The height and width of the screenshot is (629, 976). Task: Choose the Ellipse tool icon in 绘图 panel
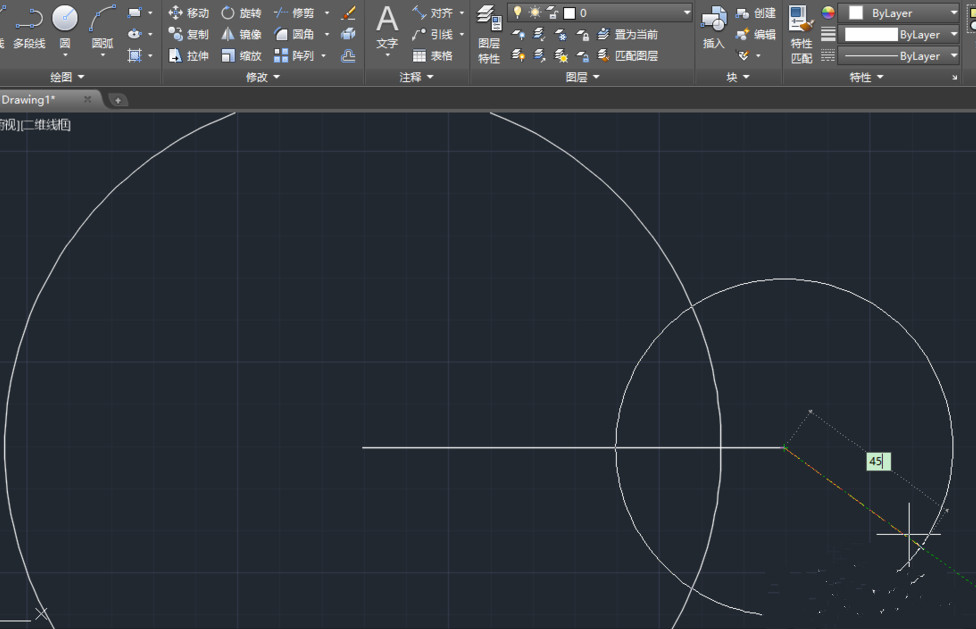tap(134, 34)
